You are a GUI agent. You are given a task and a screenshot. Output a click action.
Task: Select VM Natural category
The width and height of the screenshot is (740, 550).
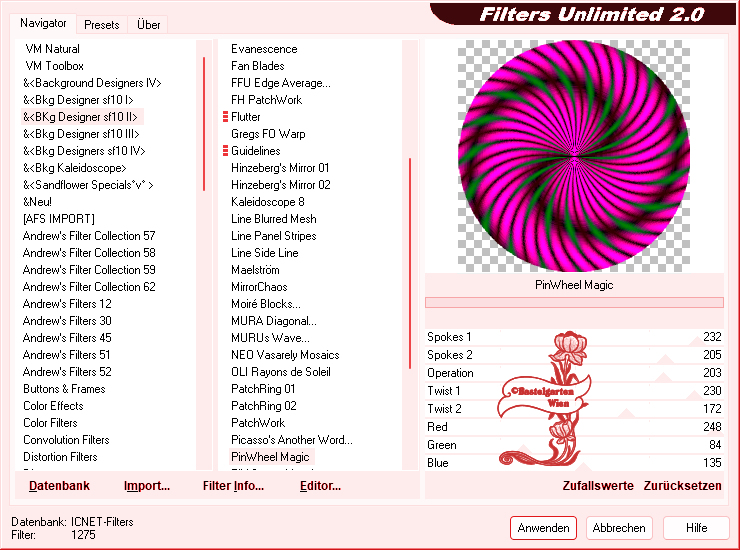52,49
